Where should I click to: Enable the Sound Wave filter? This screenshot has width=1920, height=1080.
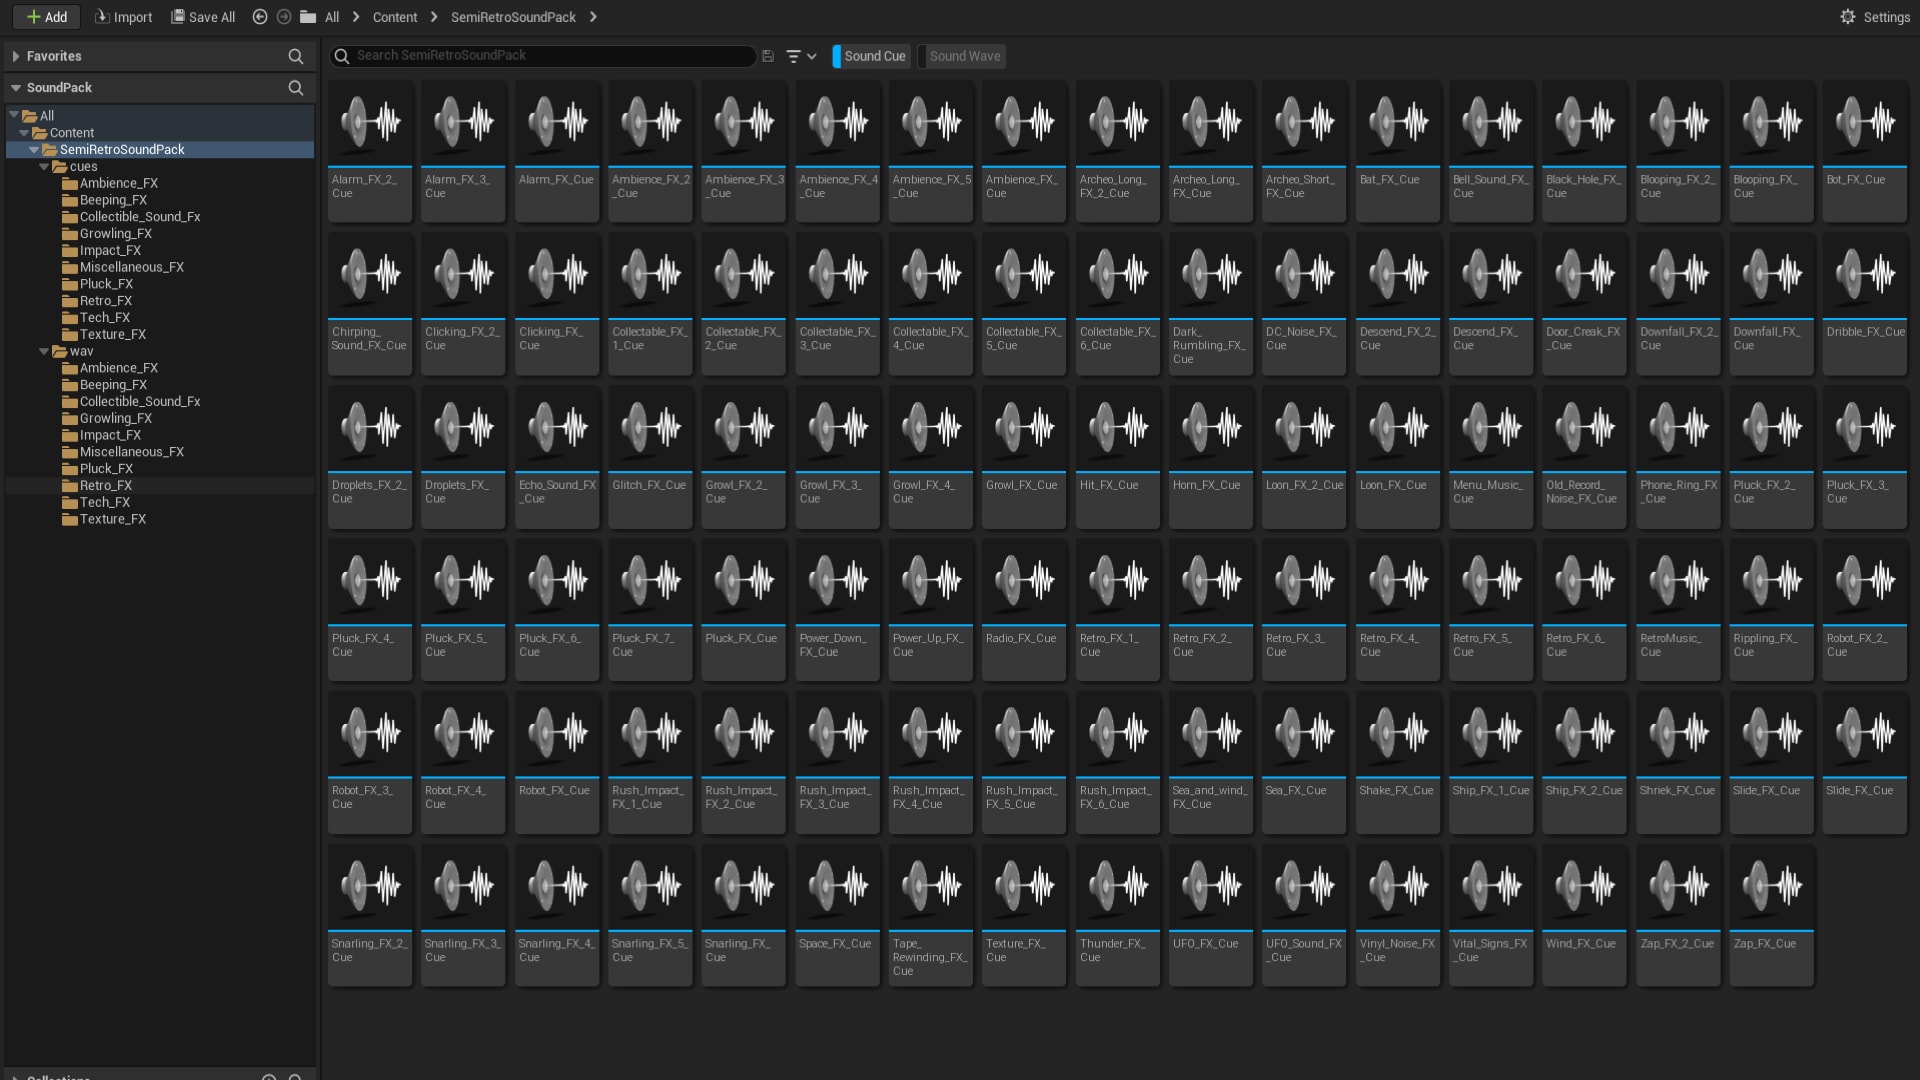964,57
